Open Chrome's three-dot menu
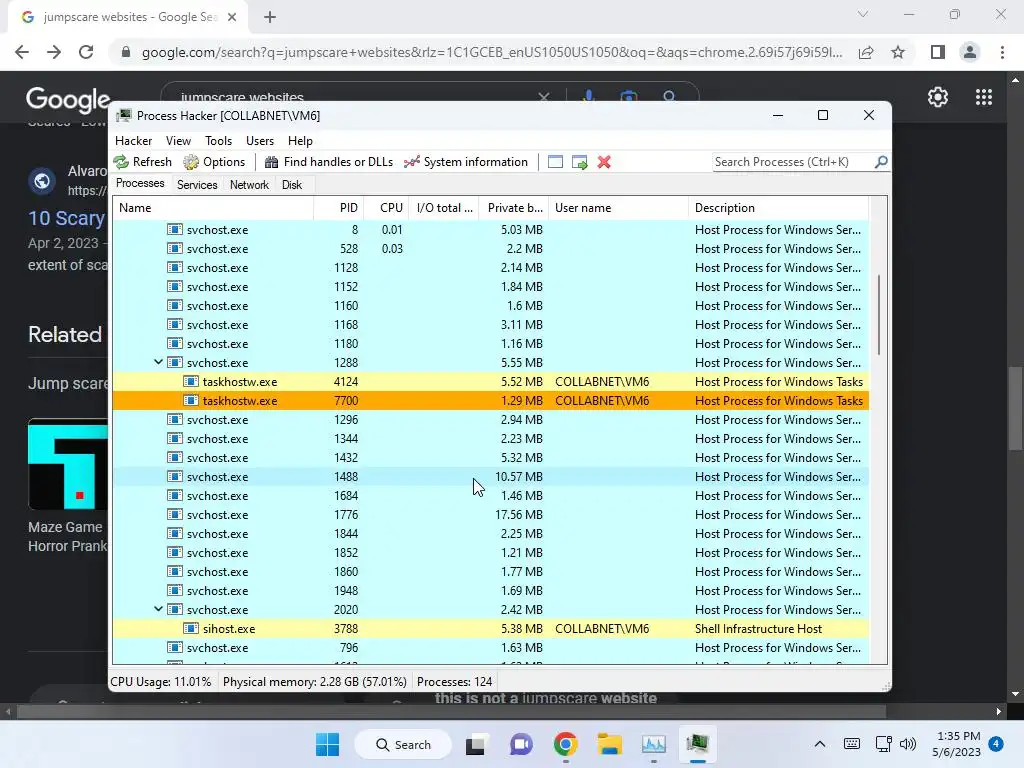 click(x=1002, y=52)
